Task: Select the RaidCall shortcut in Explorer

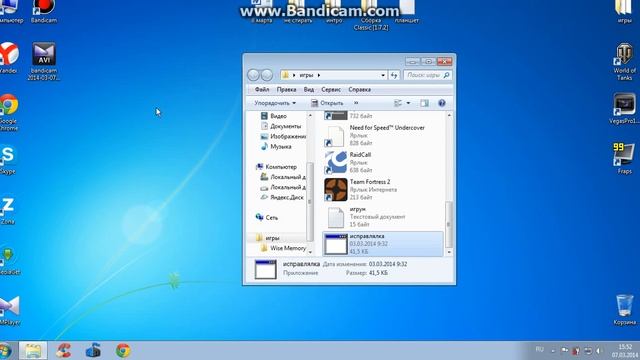Action: coord(383,162)
